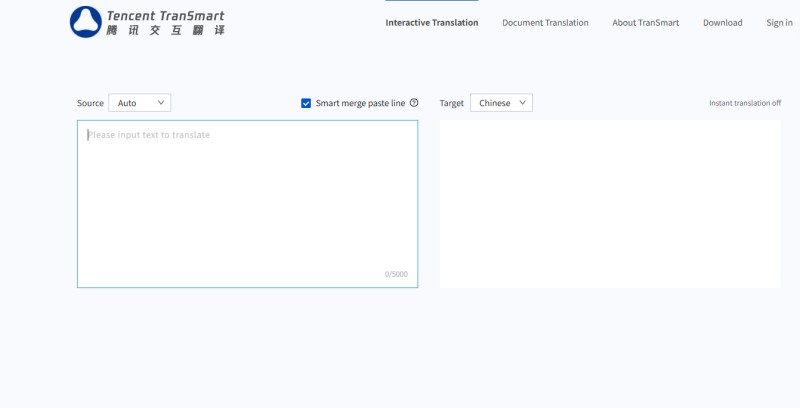Open the Document Translation page
The height and width of the screenshot is (408, 800).
click(545, 22)
